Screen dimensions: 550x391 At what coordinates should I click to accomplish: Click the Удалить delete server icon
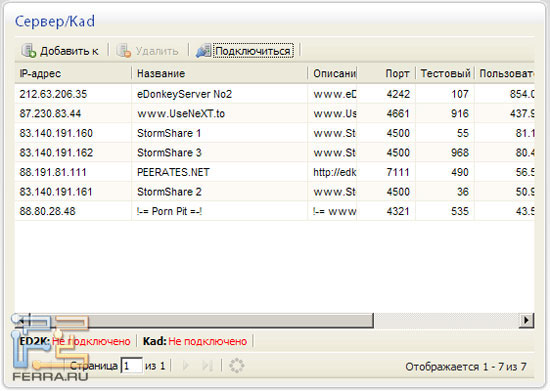point(124,50)
